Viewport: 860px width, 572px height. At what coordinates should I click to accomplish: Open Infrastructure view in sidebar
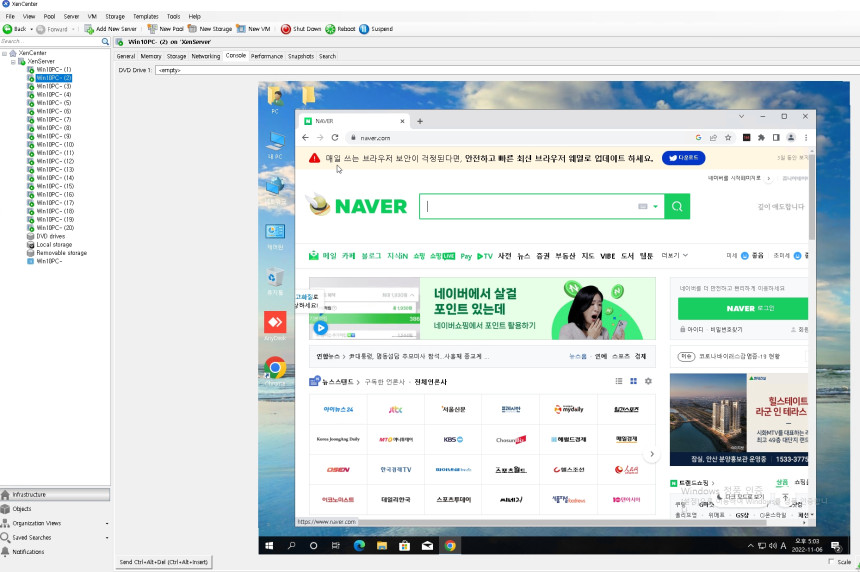[x=55, y=495]
